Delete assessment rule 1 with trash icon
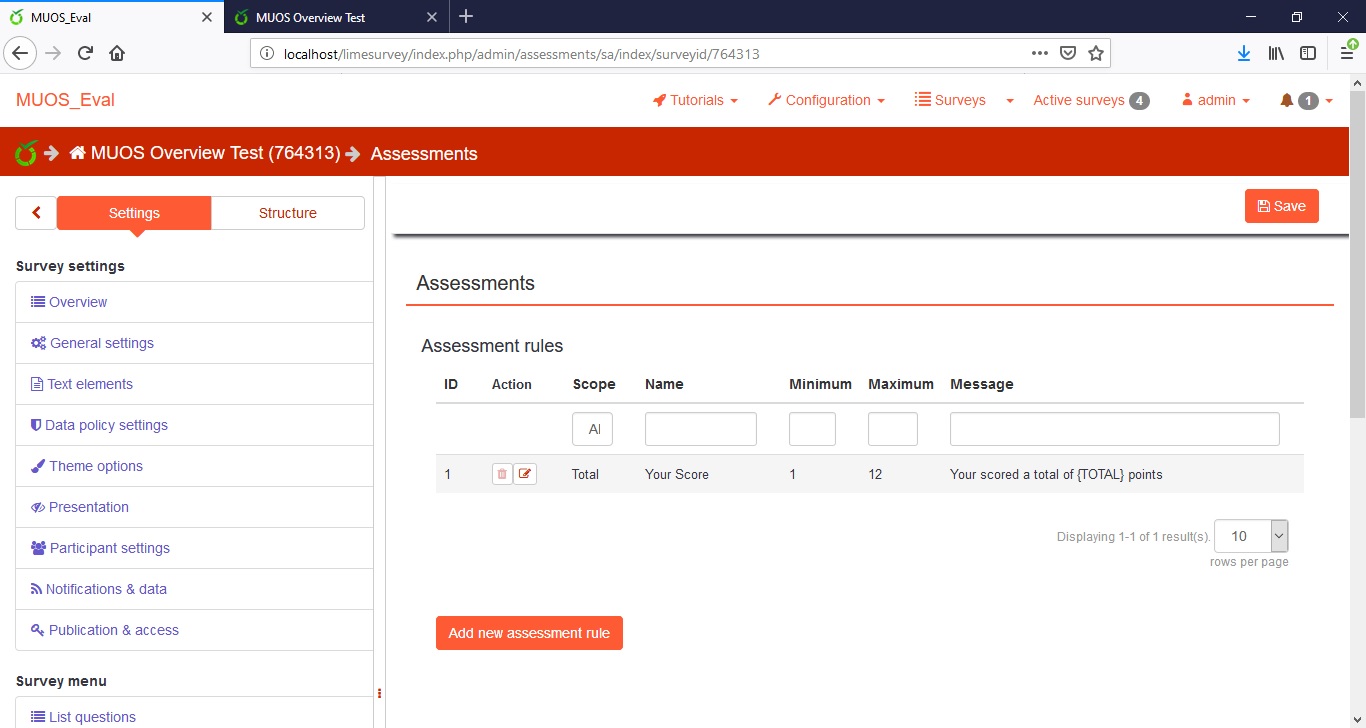Screen dimensions: 1366x728 pos(501,474)
